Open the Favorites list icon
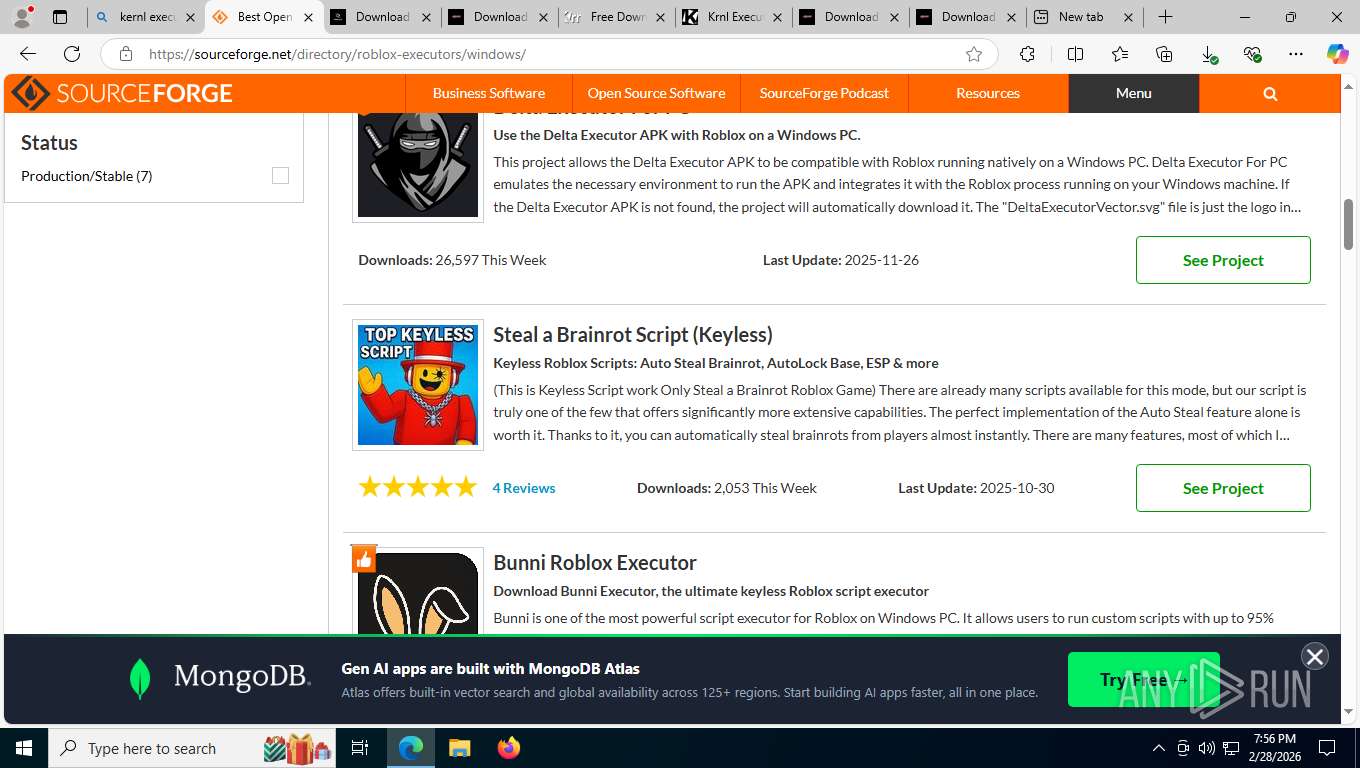This screenshot has width=1360, height=768. click(1119, 54)
